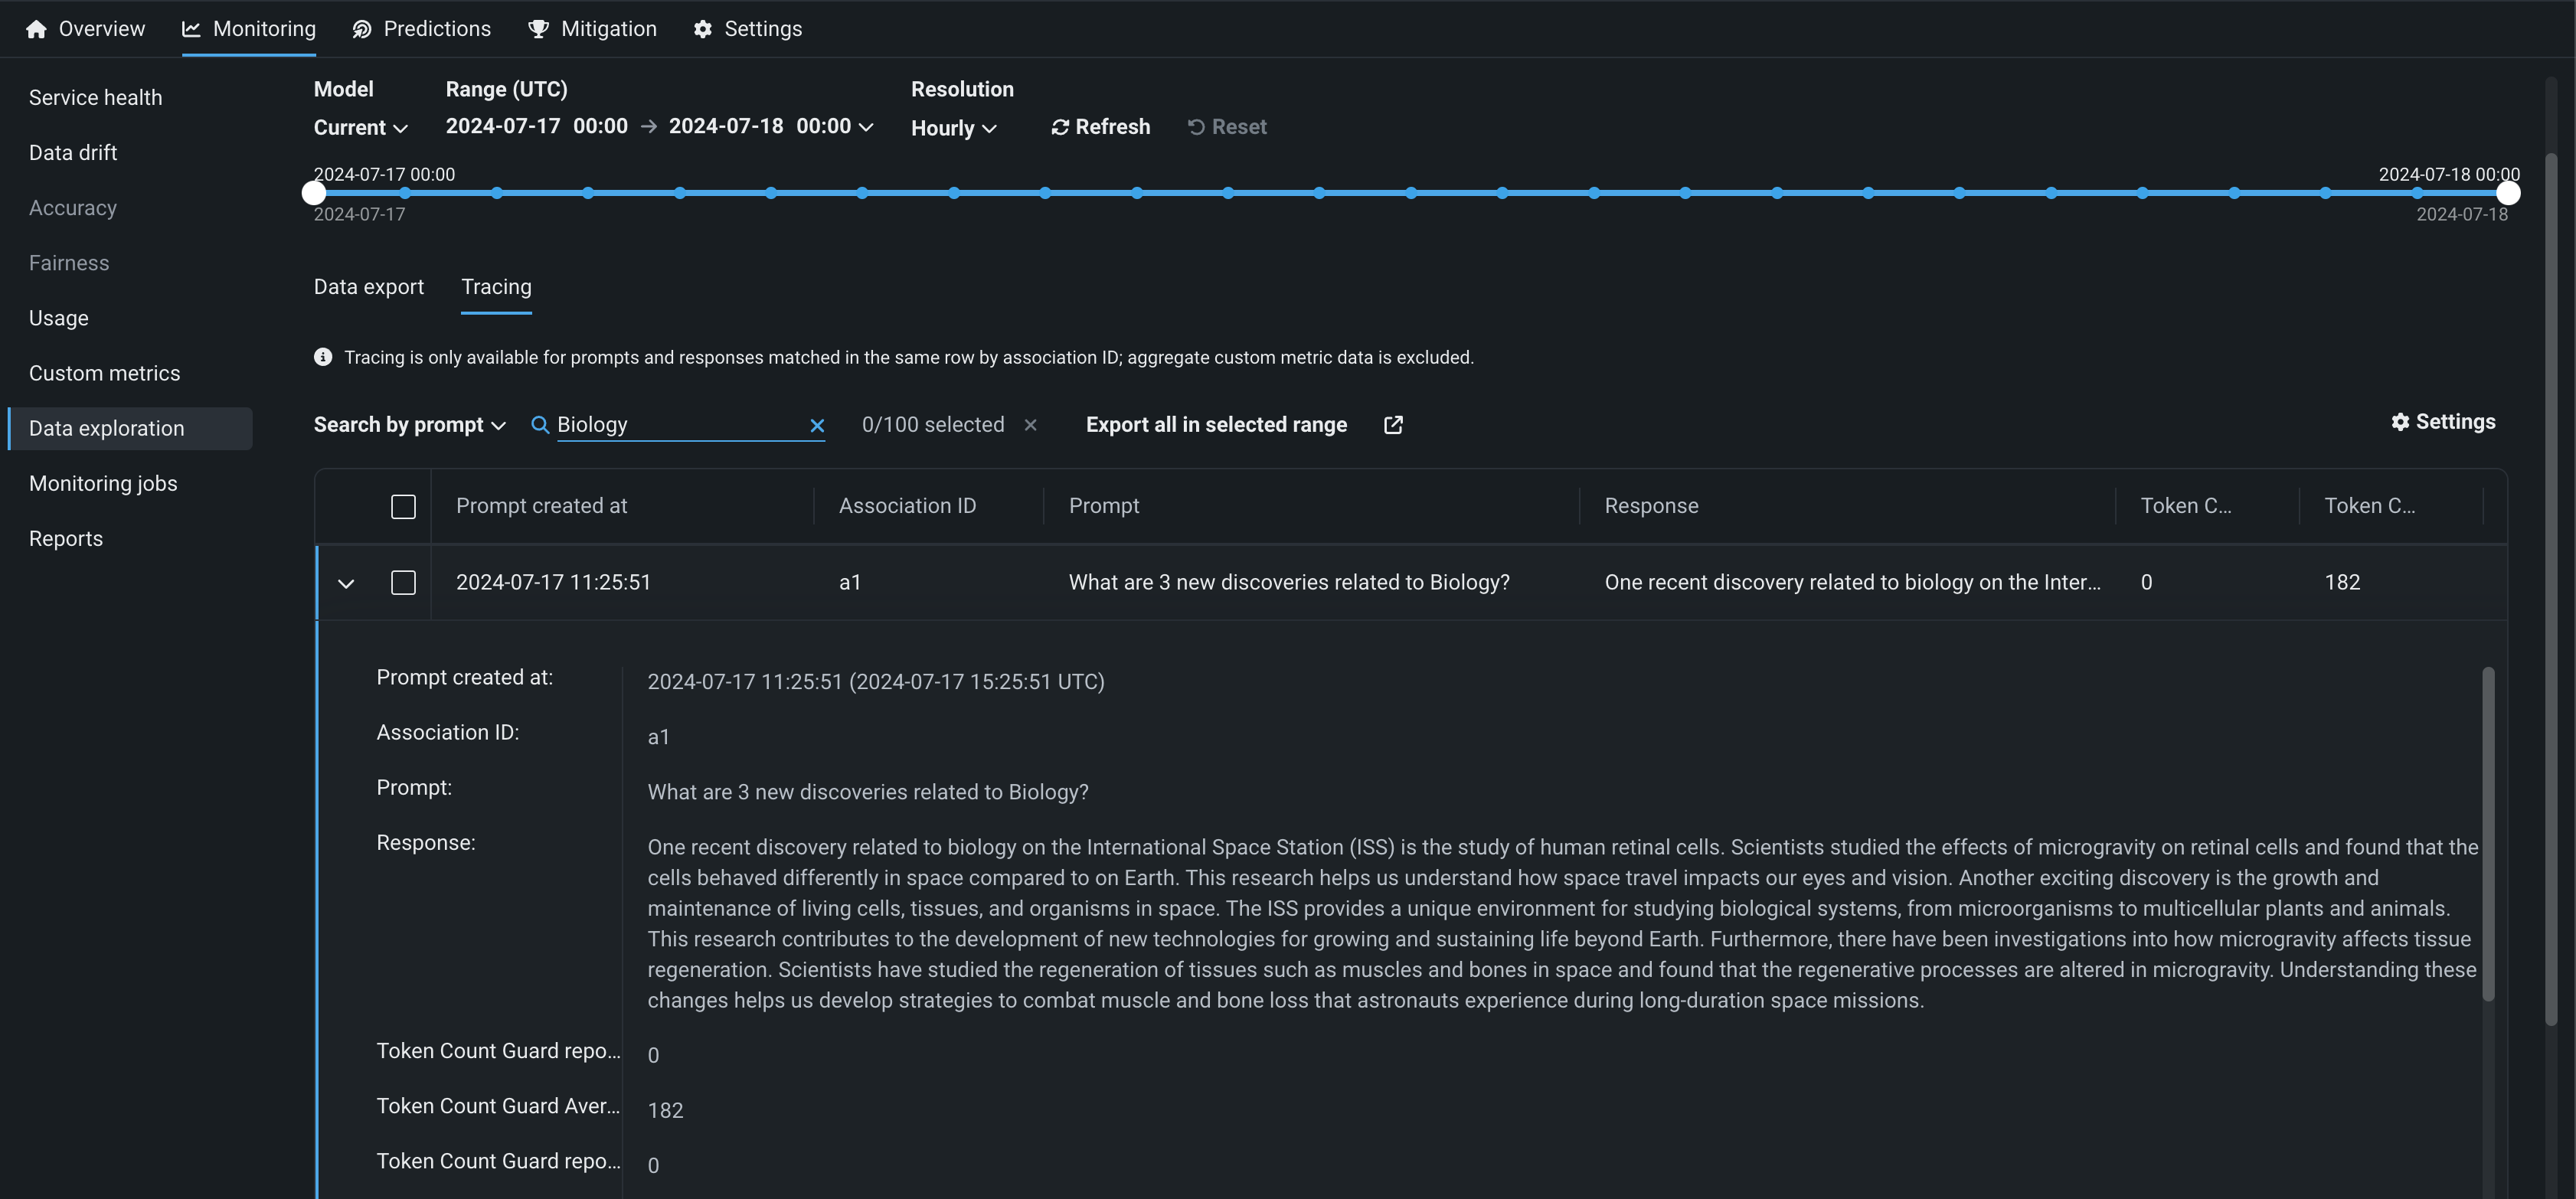Screen dimensions: 2576x1199
Task: Click the Overview home icon
Action: (37, 29)
